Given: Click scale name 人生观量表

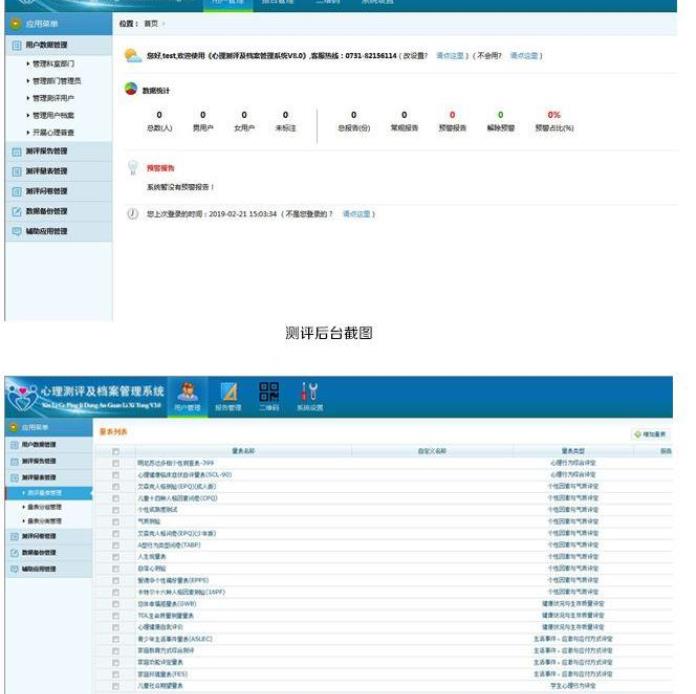Looking at the screenshot, I should (x=152, y=557).
